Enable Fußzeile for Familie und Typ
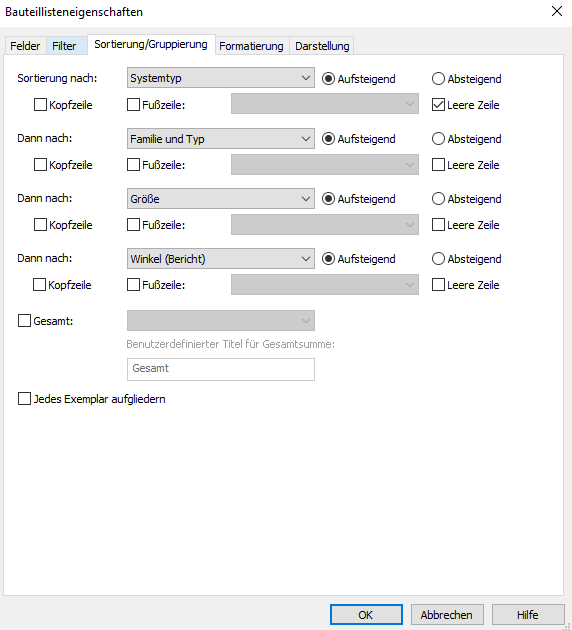This screenshot has width=572, height=630. point(133,165)
